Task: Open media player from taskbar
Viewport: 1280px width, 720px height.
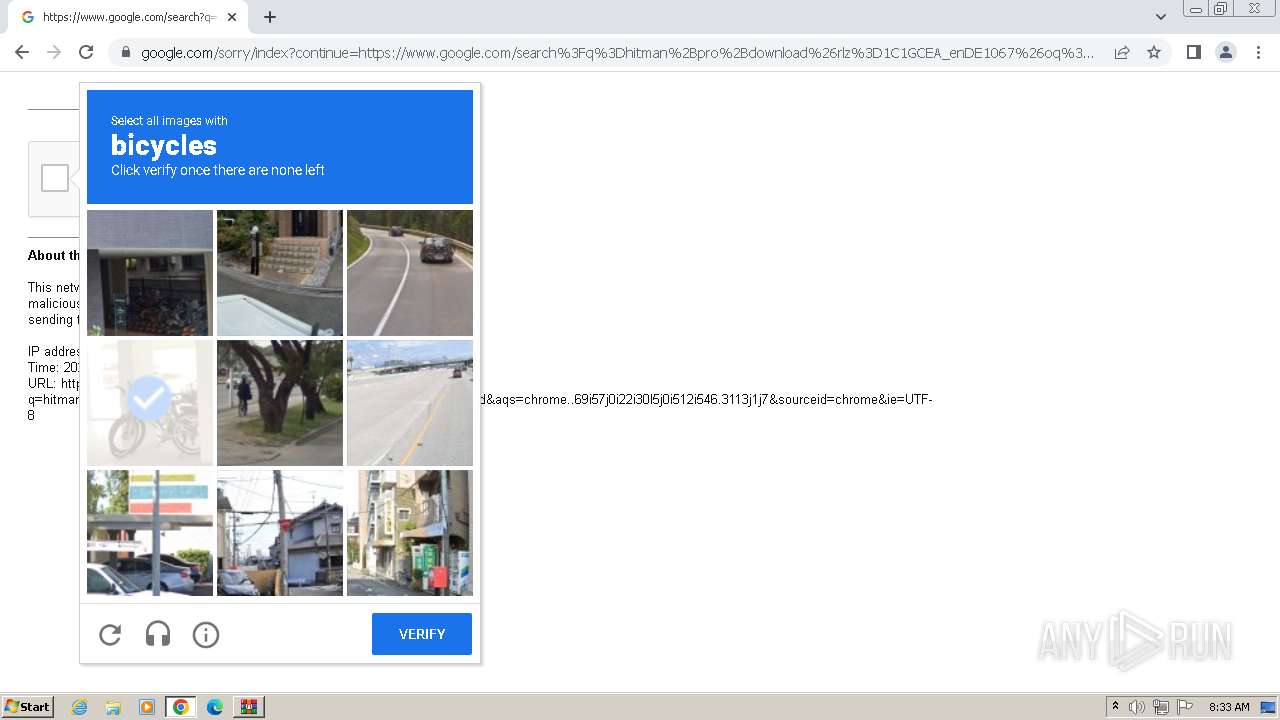Action: pos(147,707)
